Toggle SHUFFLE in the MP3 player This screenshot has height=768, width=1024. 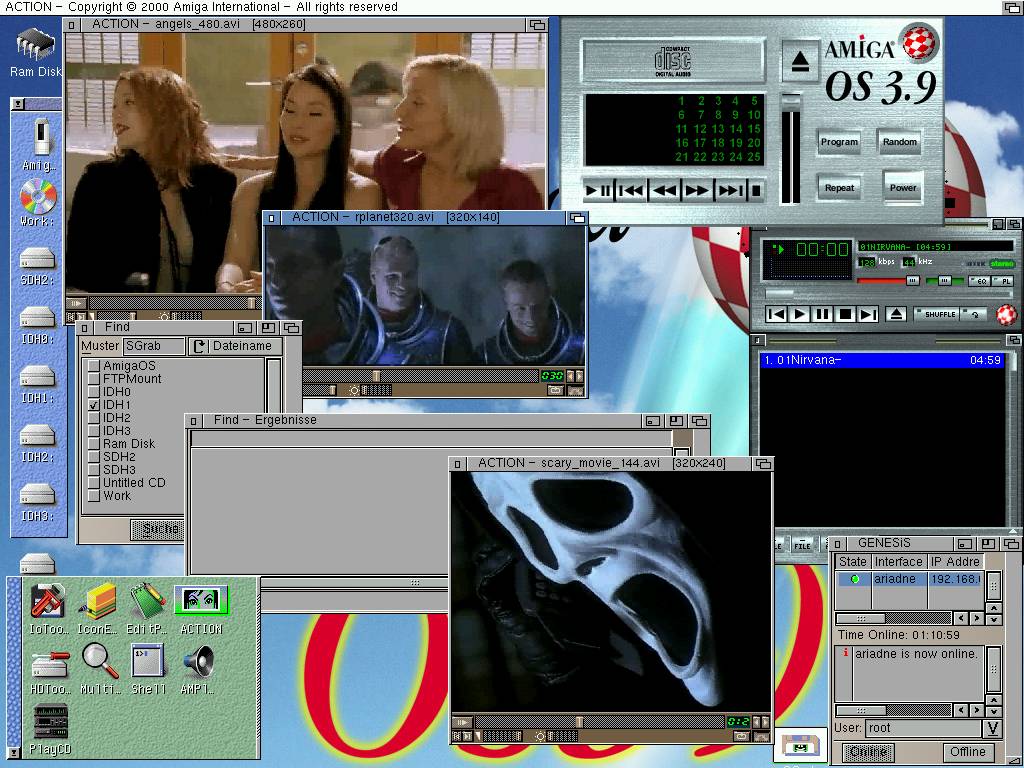(938, 314)
